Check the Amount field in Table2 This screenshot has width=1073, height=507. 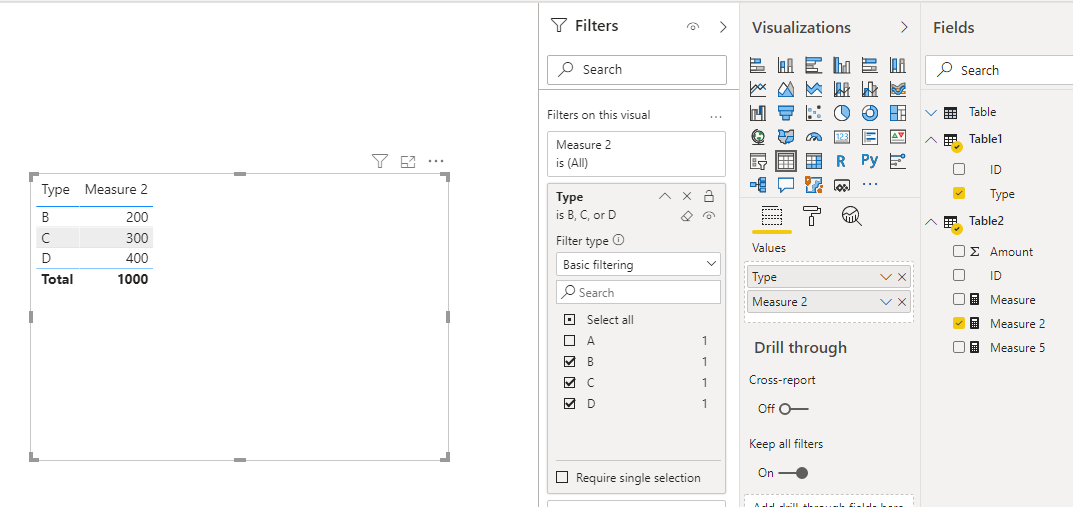coord(959,251)
